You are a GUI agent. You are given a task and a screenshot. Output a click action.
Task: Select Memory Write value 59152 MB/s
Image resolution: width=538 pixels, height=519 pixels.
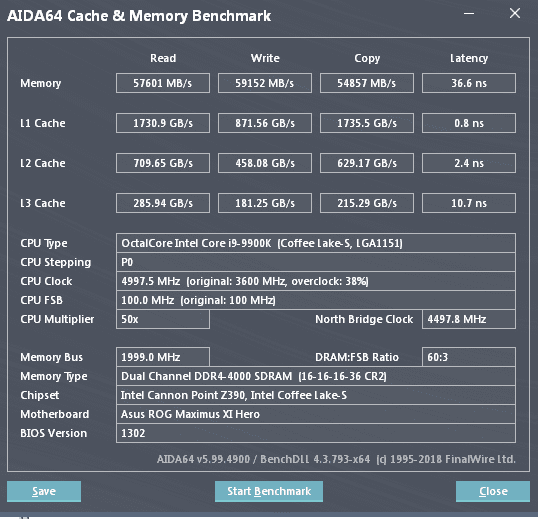[x=265, y=83]
